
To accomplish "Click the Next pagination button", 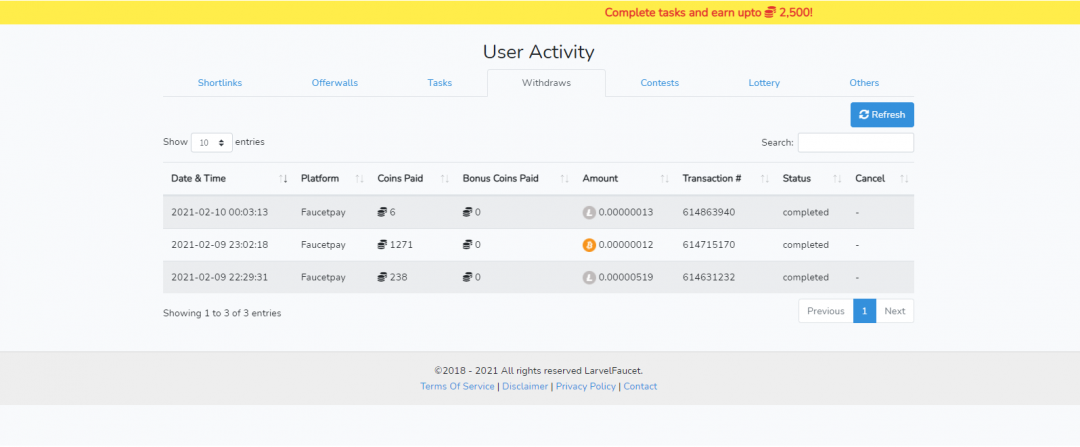I will (x=894, y=311).
